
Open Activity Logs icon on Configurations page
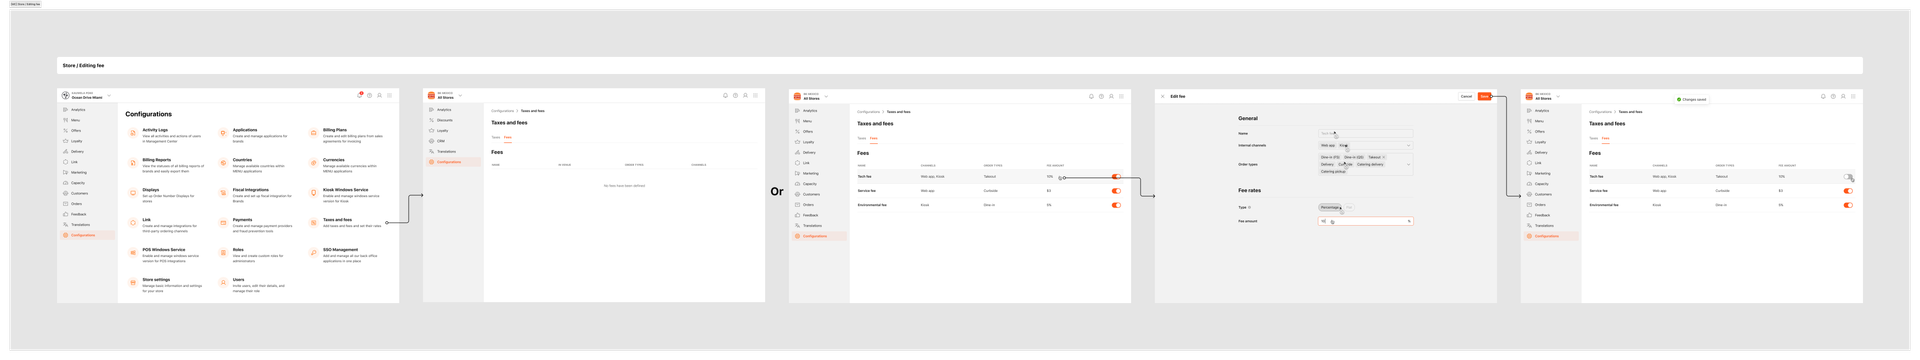[133, 133]
